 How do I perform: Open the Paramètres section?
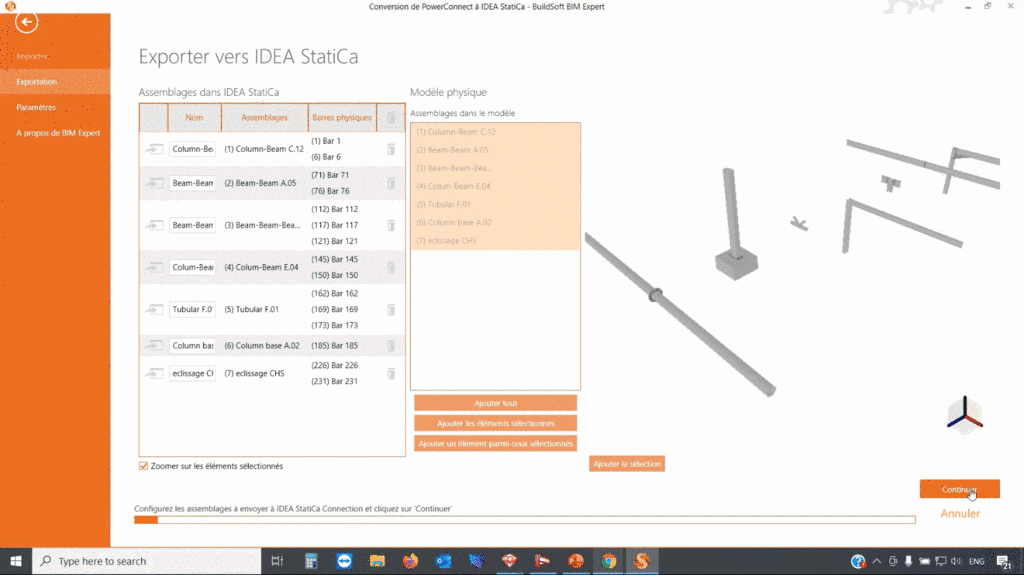36,107
